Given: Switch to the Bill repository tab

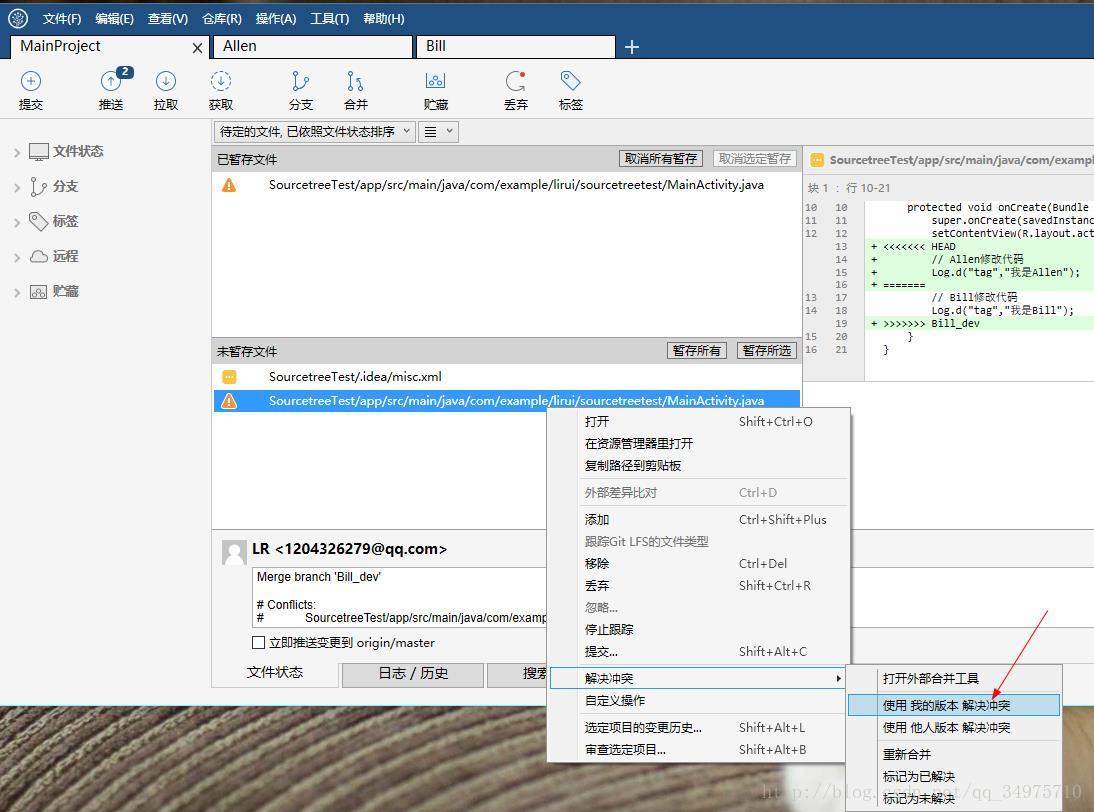Looking at the screenshot, I should click(515, 46).
